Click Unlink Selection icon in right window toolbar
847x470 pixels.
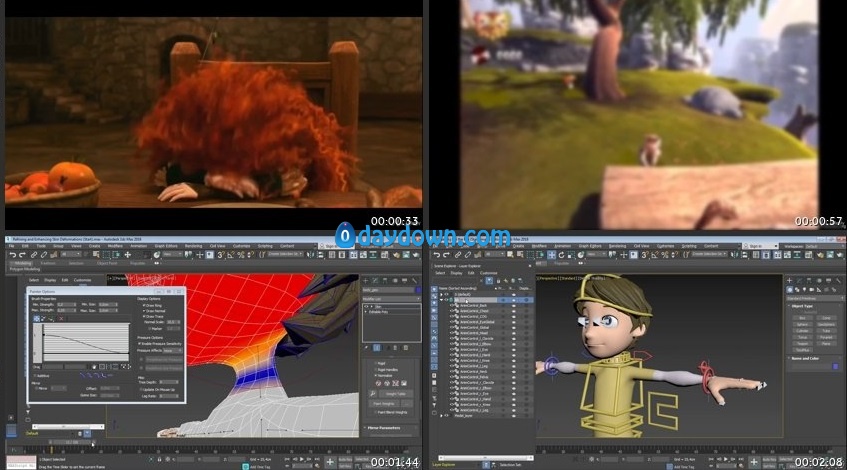[468, 254]
